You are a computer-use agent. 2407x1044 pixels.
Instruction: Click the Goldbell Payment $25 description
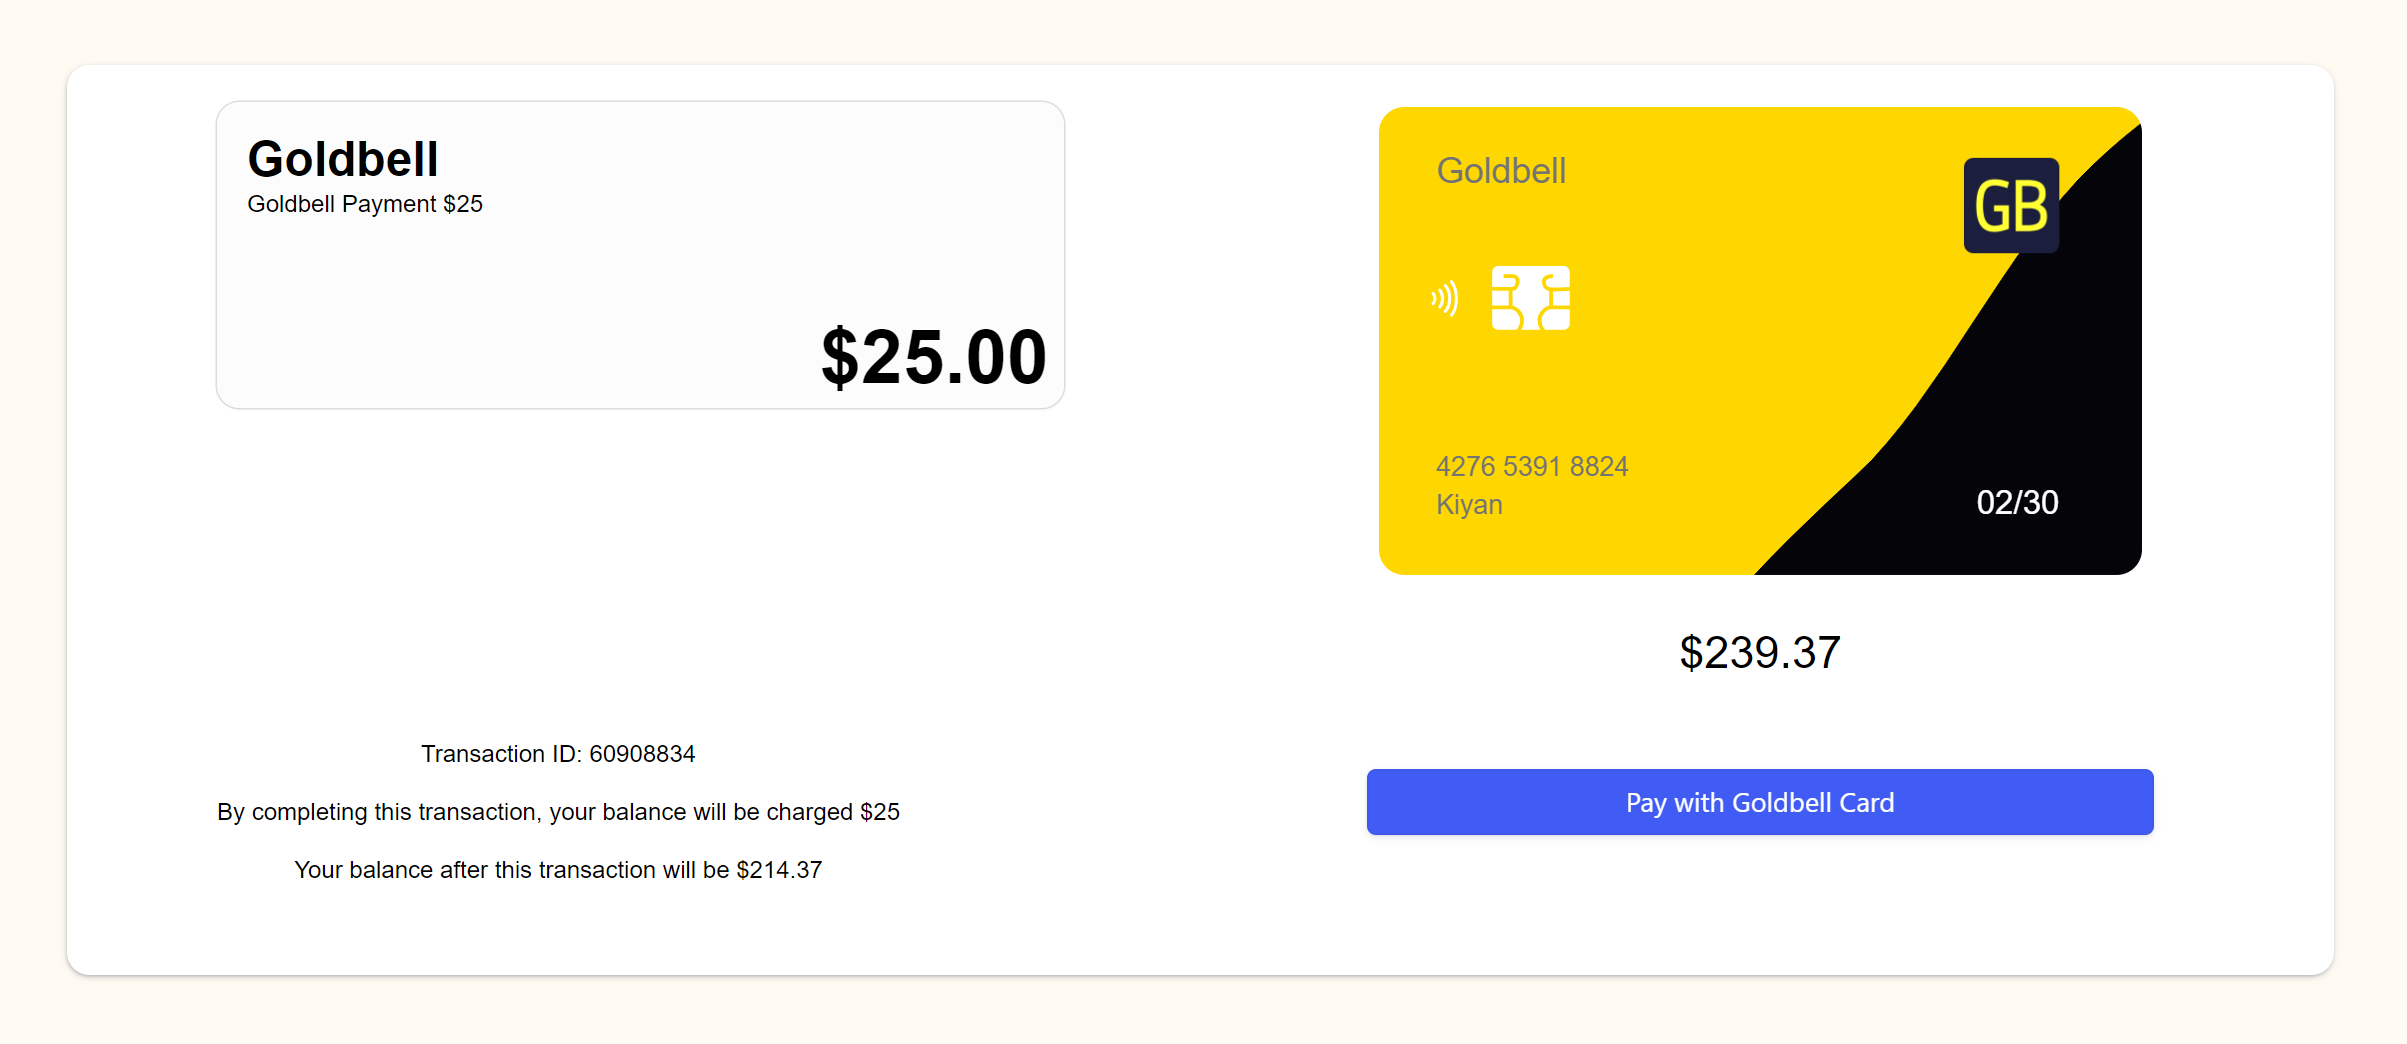tap(364, 204)
